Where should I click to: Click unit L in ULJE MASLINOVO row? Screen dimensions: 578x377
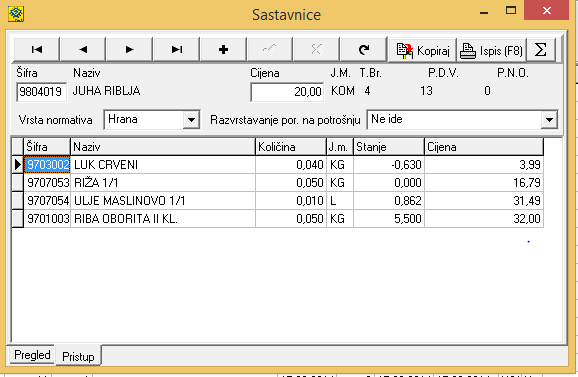(340, 200)
